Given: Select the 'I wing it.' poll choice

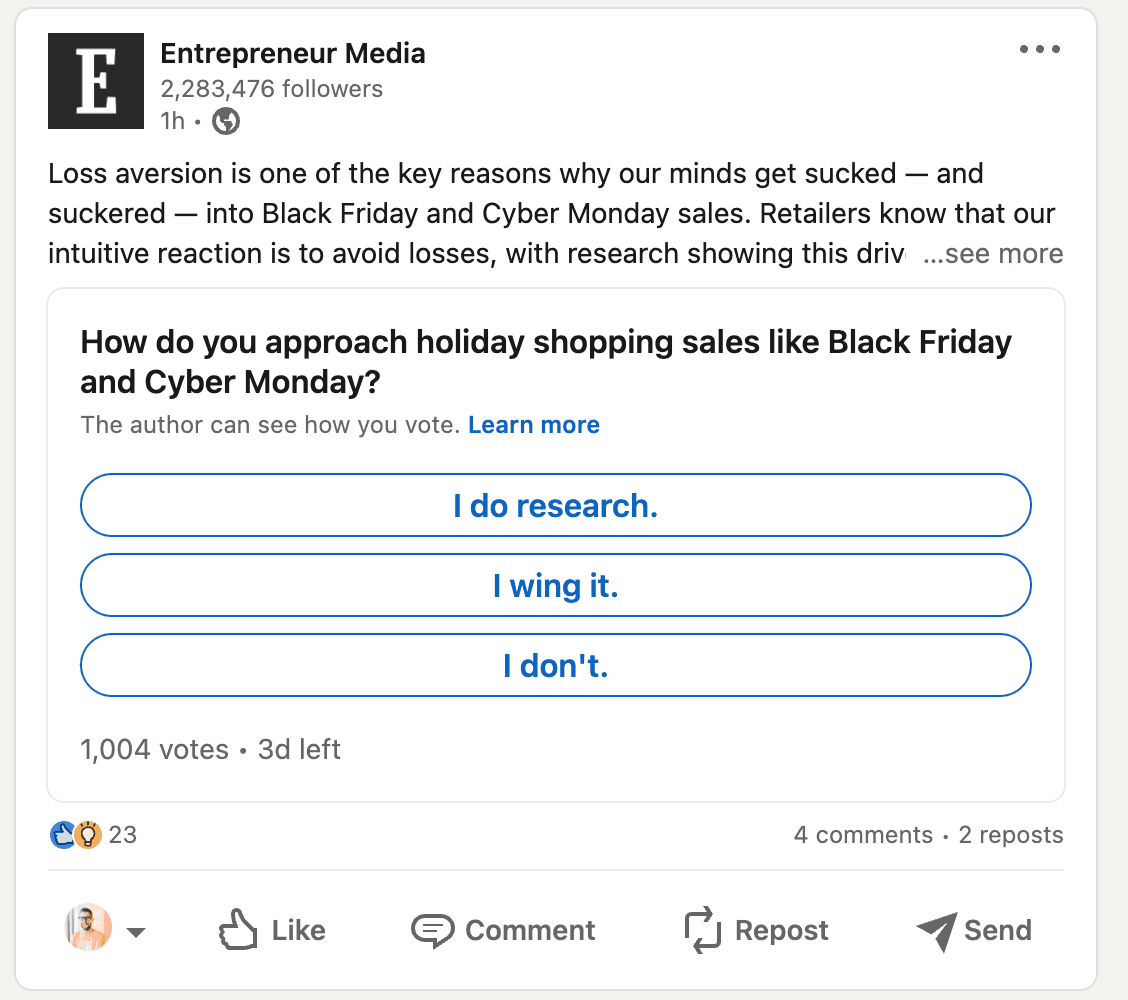Looking at the screenshot, I should click(555, 585).
